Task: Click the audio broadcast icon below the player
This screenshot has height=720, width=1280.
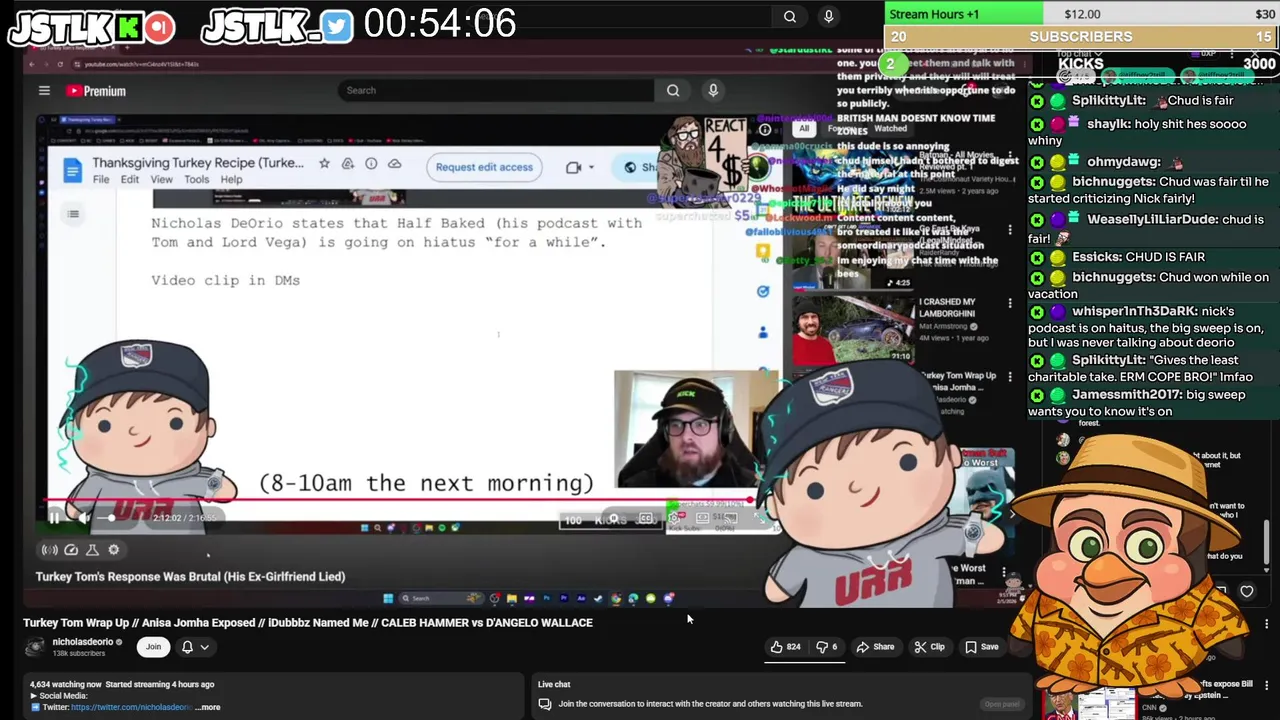Action: pos(49,549)
